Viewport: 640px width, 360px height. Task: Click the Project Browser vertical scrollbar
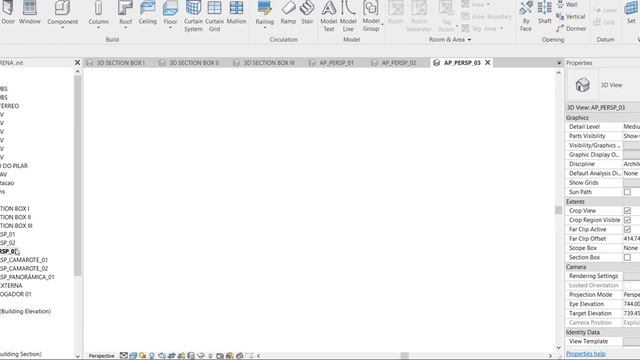(78, 176)
